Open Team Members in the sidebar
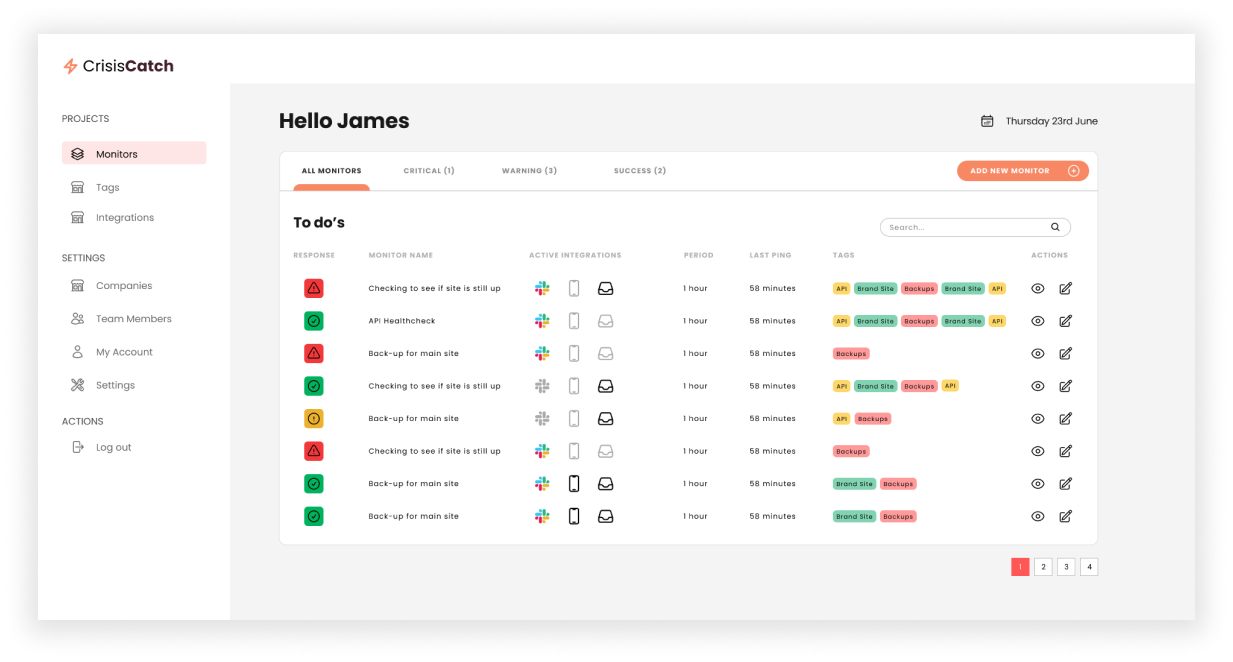 (x=133, y=319)
